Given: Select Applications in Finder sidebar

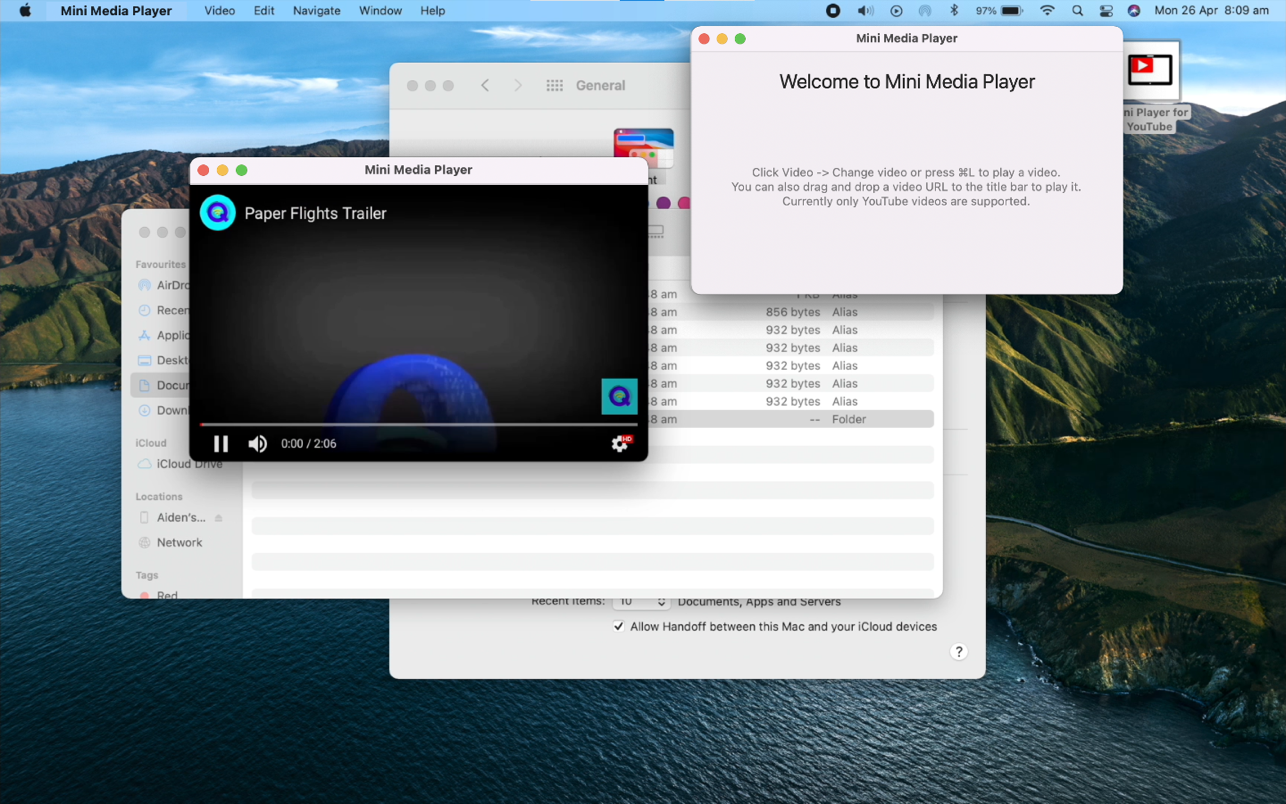Looking at the screenshot, I should point(163,335).
